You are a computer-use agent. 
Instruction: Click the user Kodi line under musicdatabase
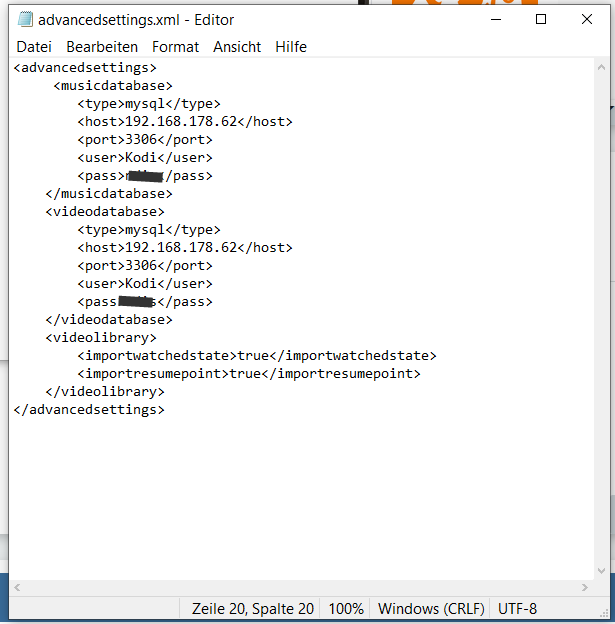click(x=145, y=158)
